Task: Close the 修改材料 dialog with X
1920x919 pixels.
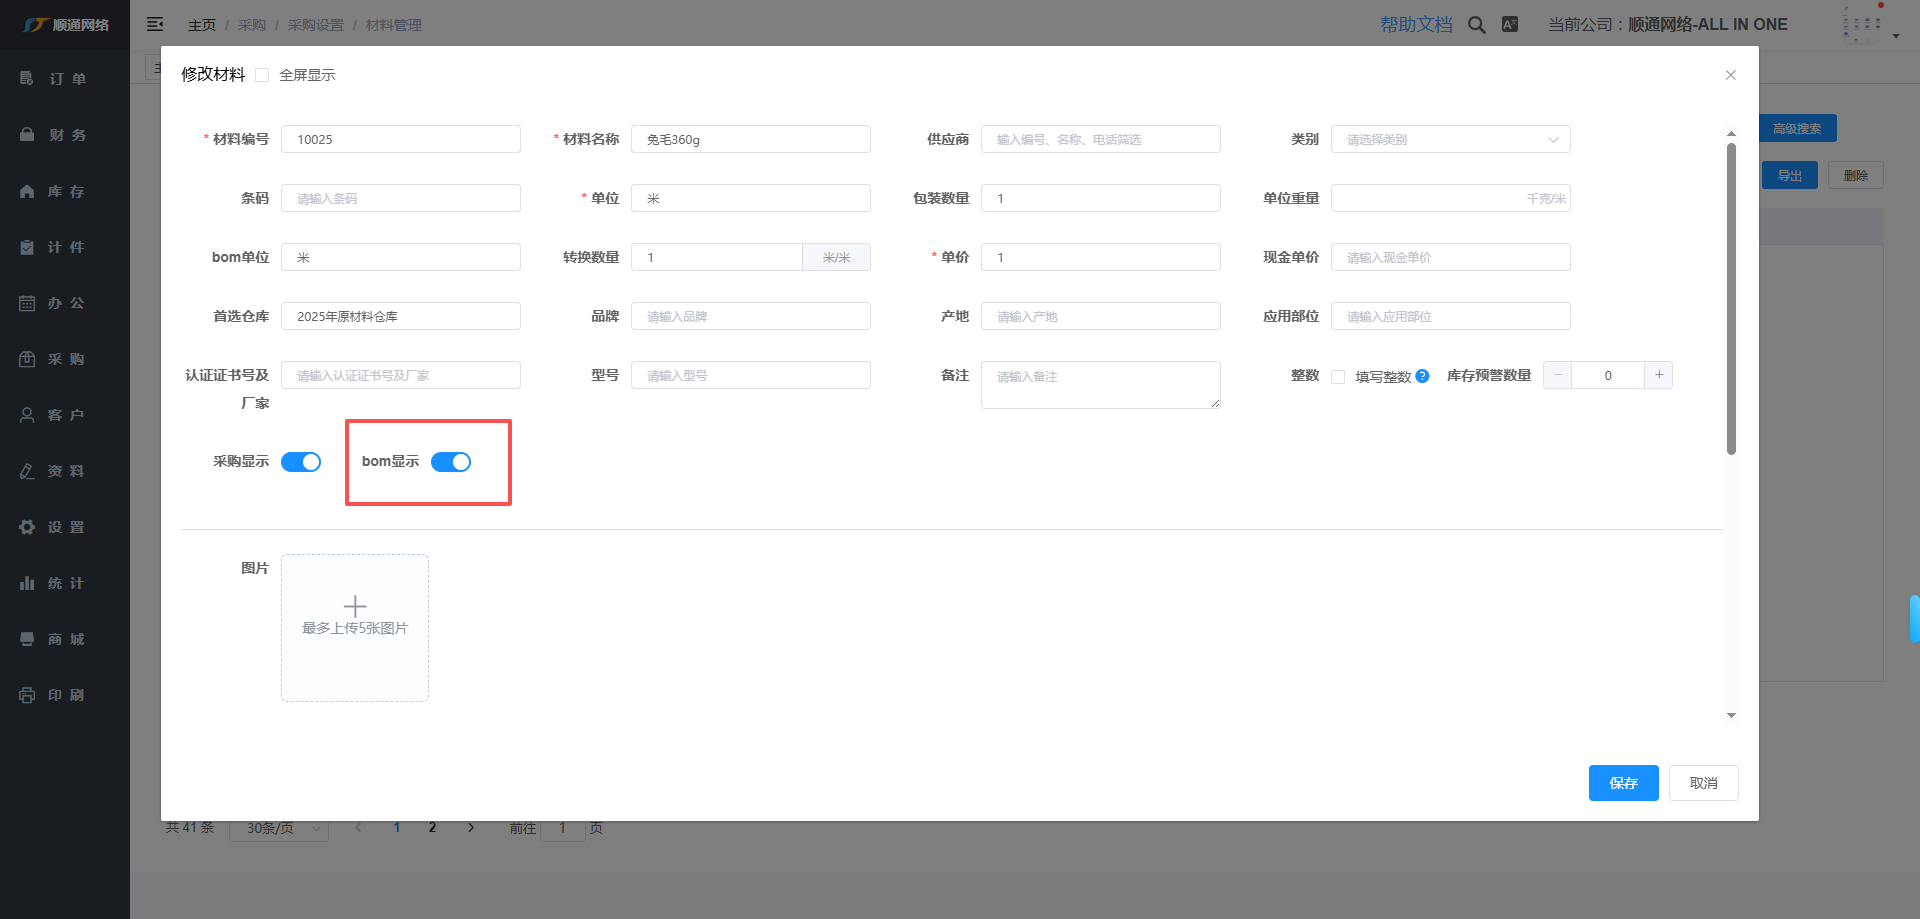Action: (1730, 75)
